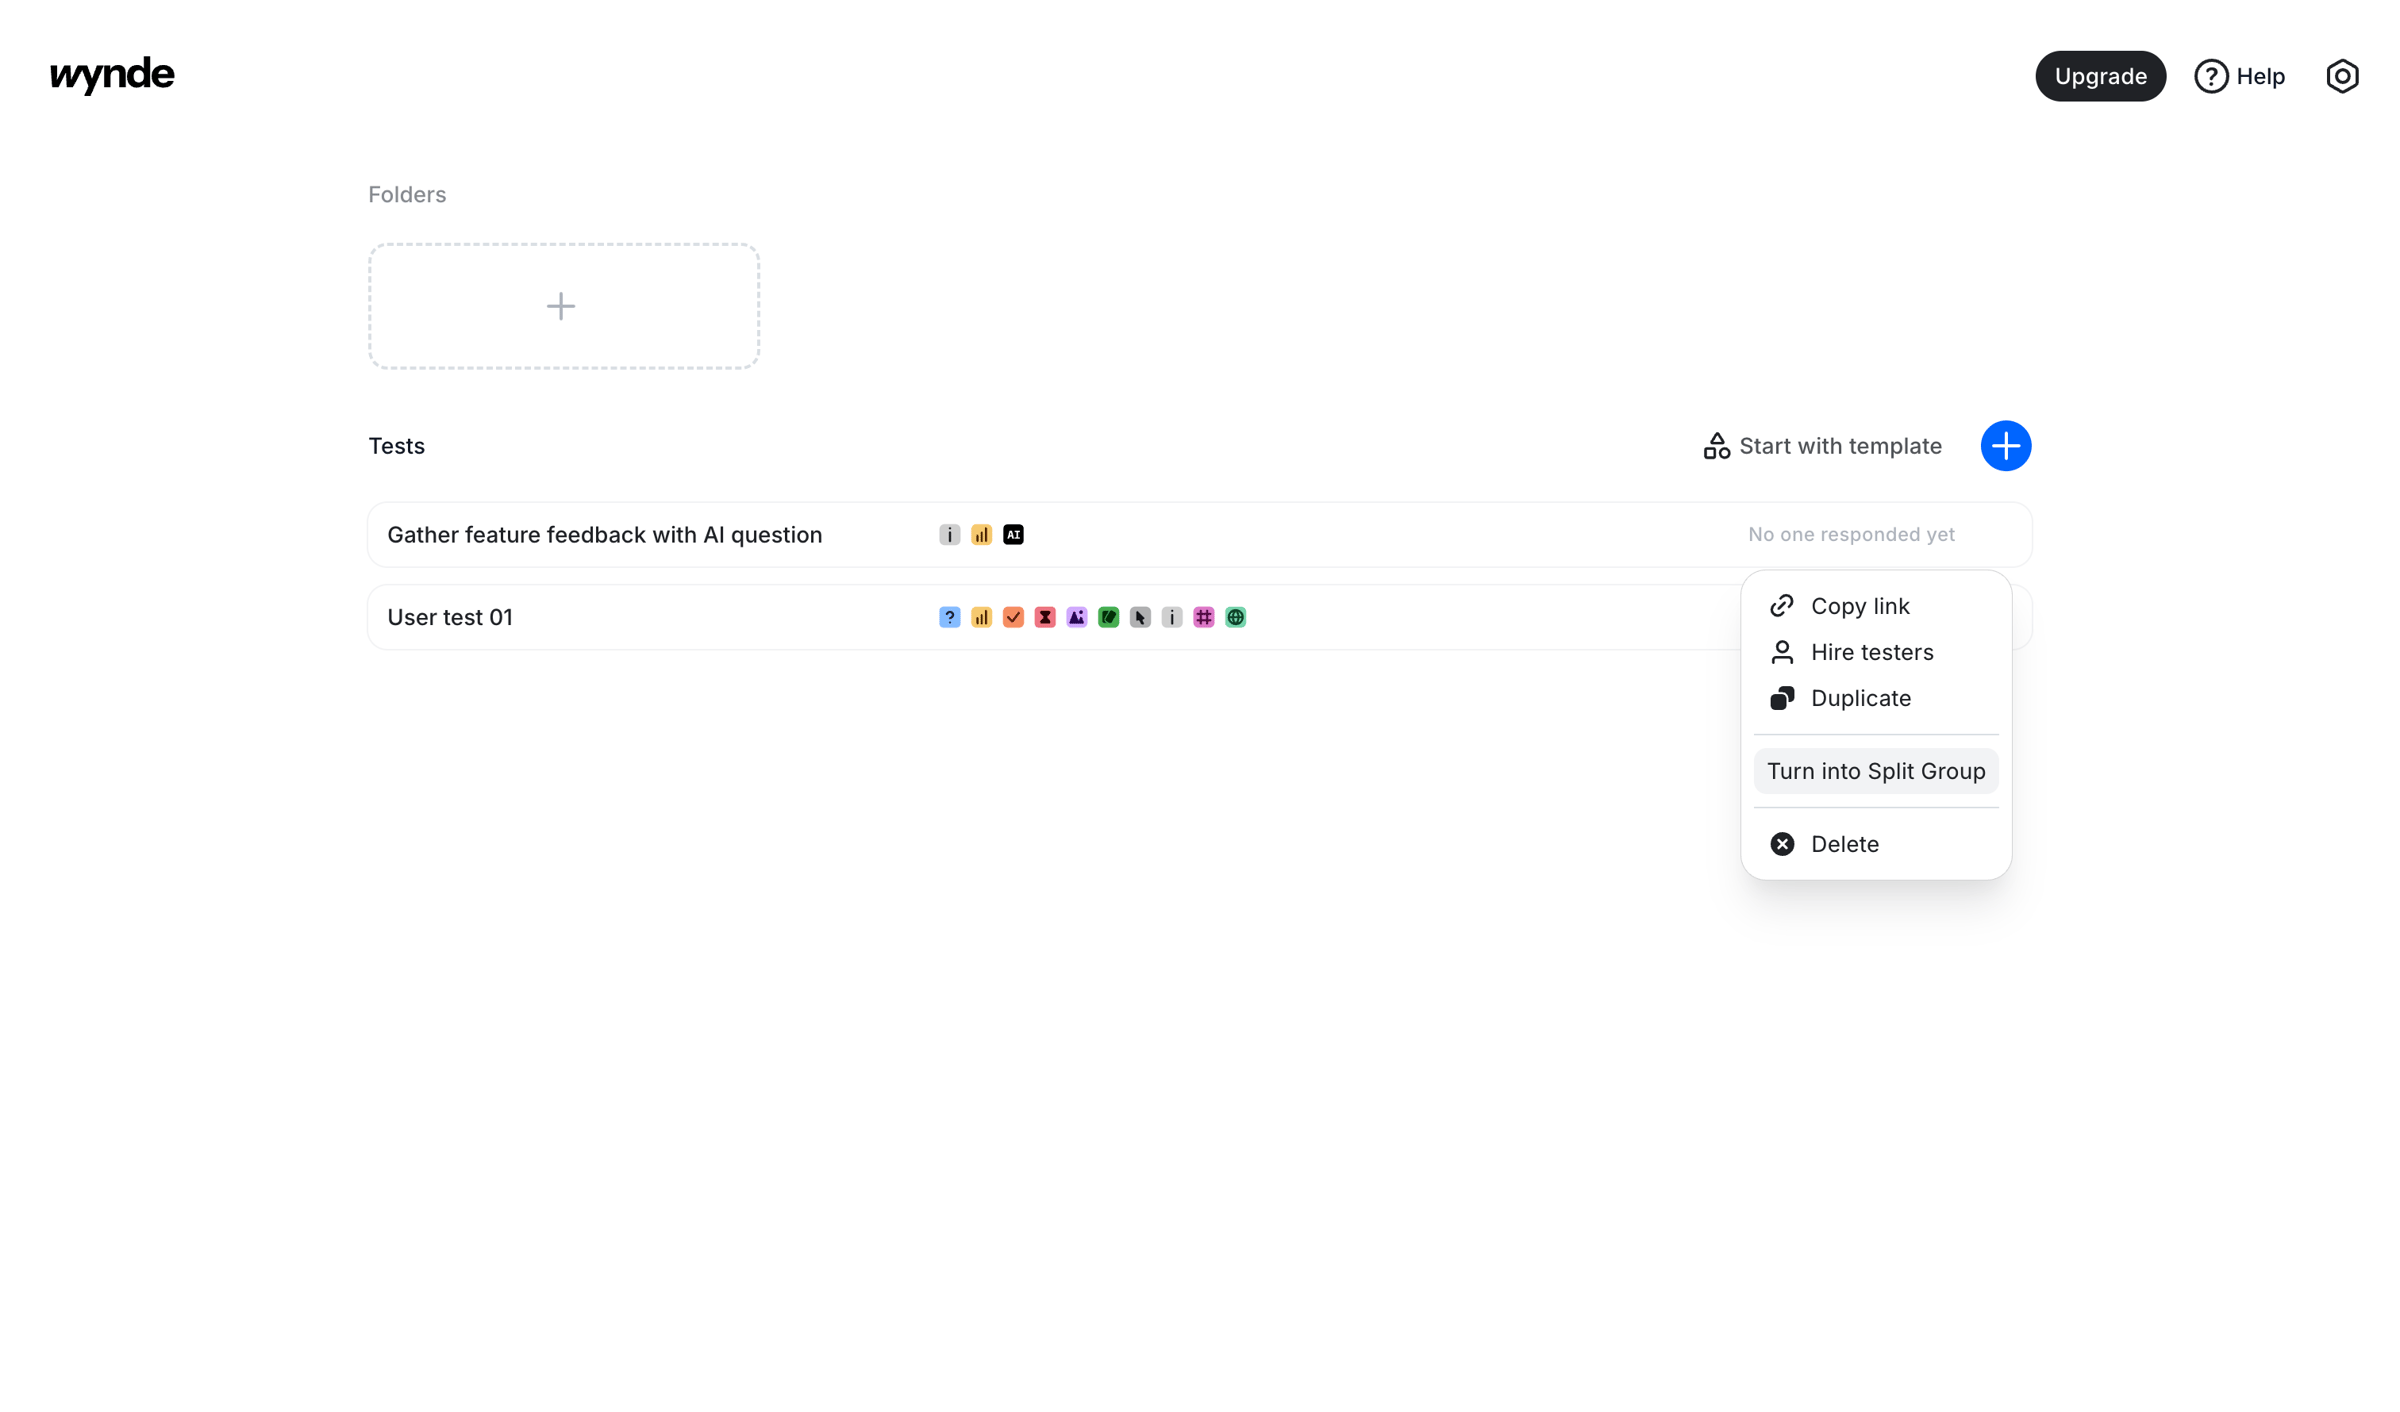Click the blue plus new test button

click(2005, 446)
